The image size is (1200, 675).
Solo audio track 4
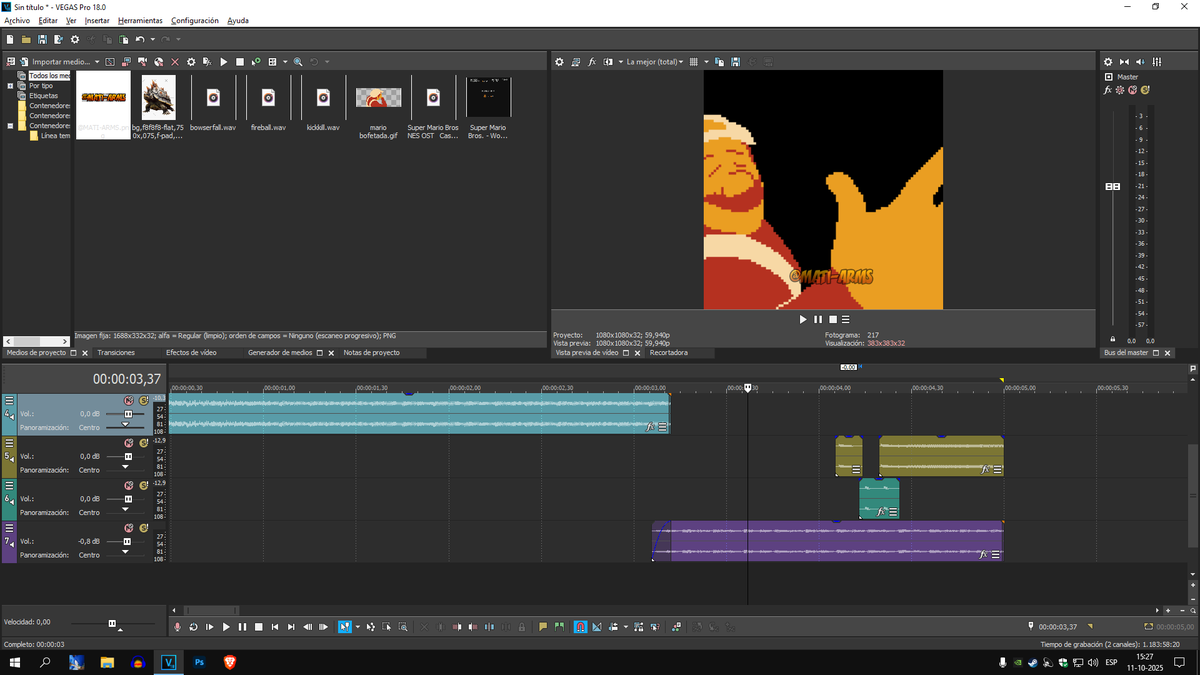pos(143,400)
